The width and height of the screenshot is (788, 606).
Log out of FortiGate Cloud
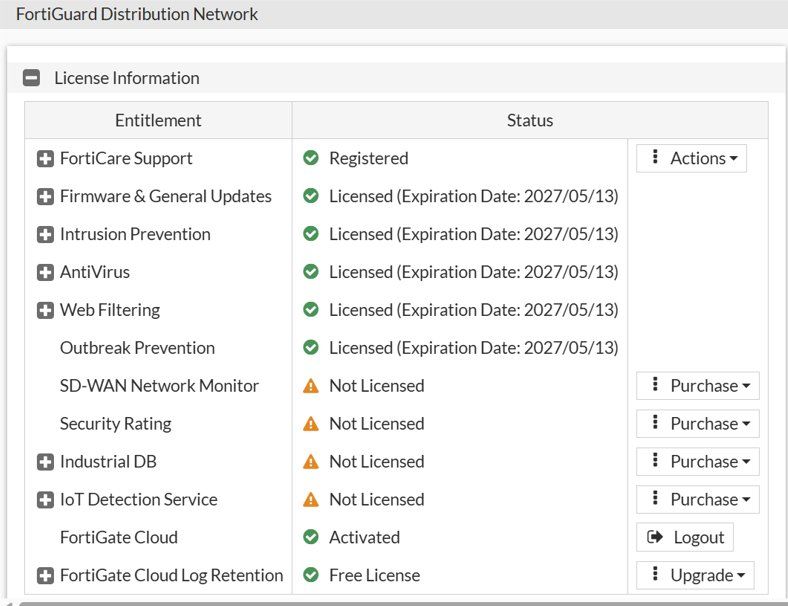coord(684,537)
